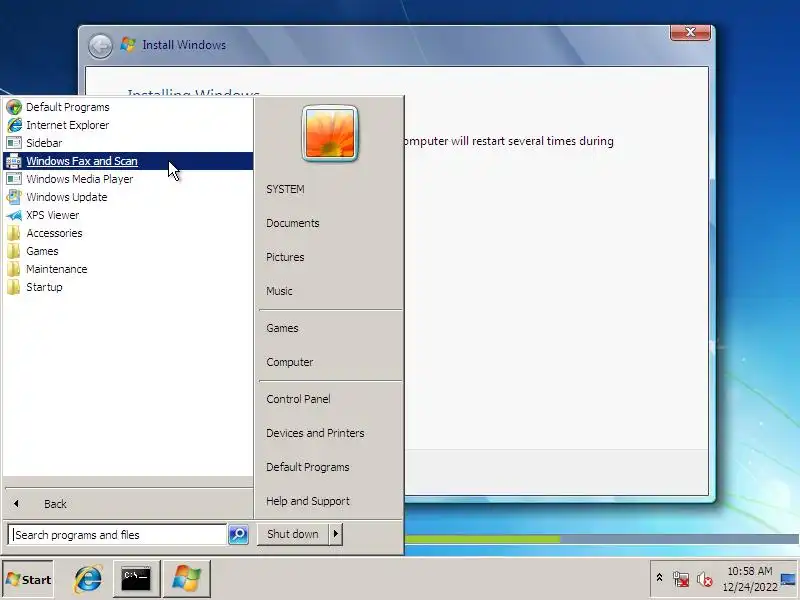
Task: Open XPS Viewer icon
Action: (14, 215)
